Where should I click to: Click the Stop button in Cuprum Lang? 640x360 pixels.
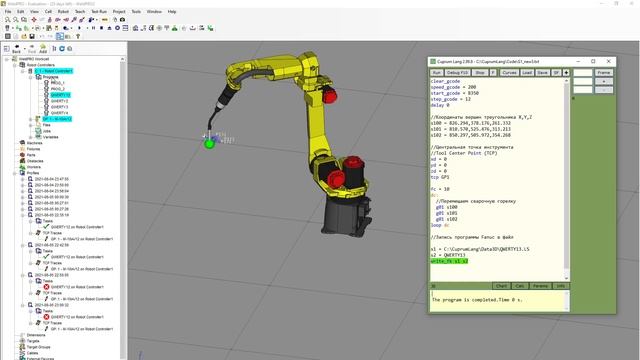click(480, 73)
